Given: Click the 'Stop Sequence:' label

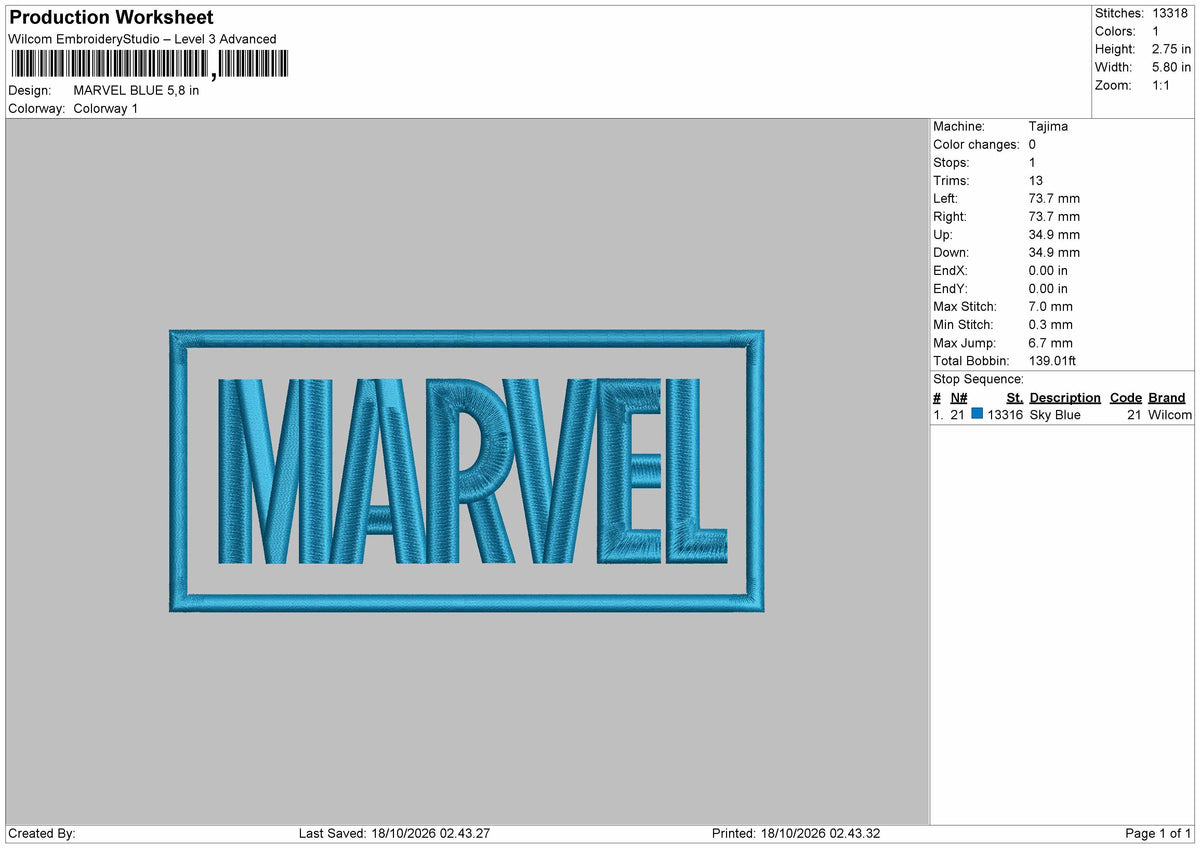Looking at the screenshot, I should 978,379.
